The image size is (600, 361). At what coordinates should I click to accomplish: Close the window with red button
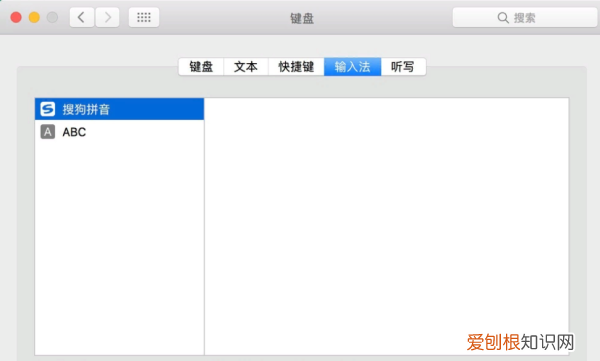(x=16, y=17)
